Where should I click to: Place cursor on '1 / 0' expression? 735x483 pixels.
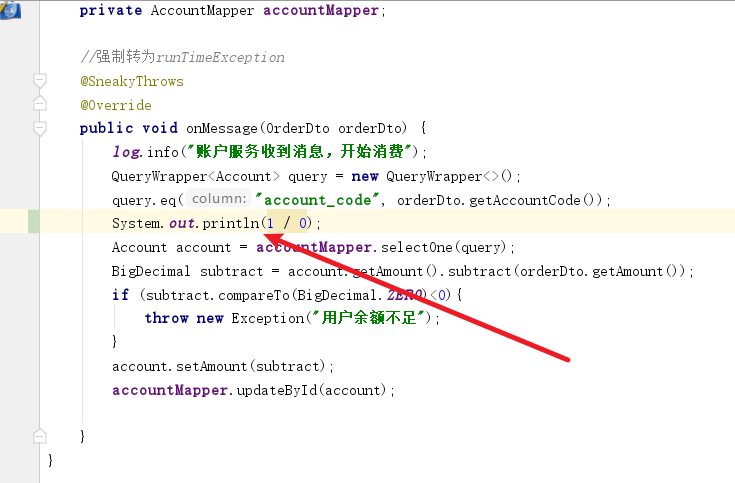click(287, 223)
